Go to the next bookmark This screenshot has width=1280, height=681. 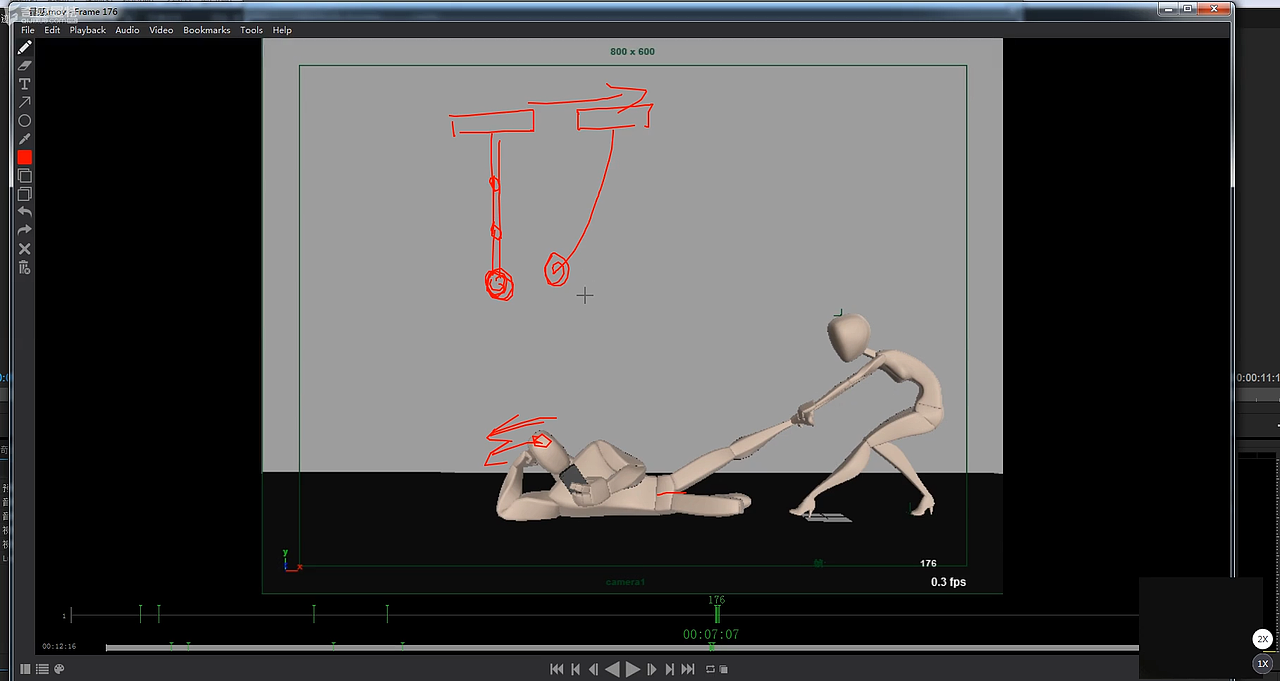click(x=669, y=670)
